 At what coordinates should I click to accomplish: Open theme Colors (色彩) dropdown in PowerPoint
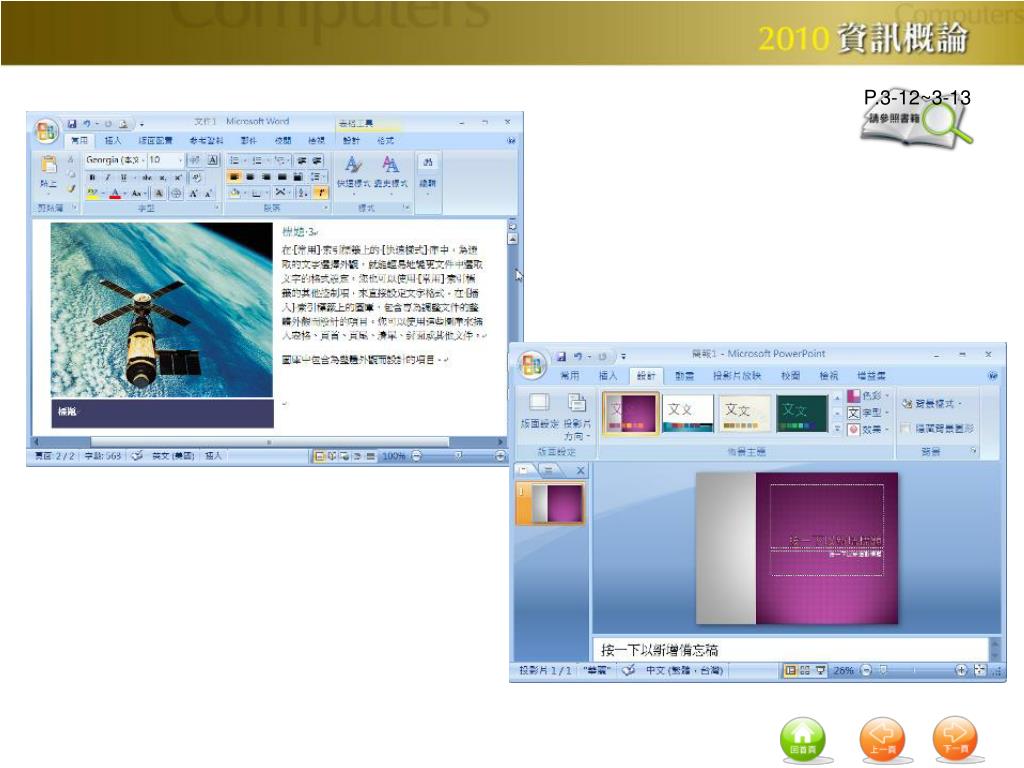(x=869, y=396)
